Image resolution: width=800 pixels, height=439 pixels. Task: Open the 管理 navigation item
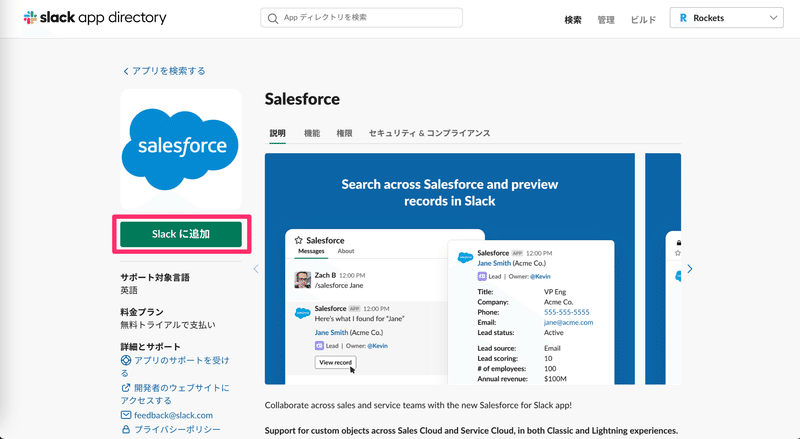606,20
